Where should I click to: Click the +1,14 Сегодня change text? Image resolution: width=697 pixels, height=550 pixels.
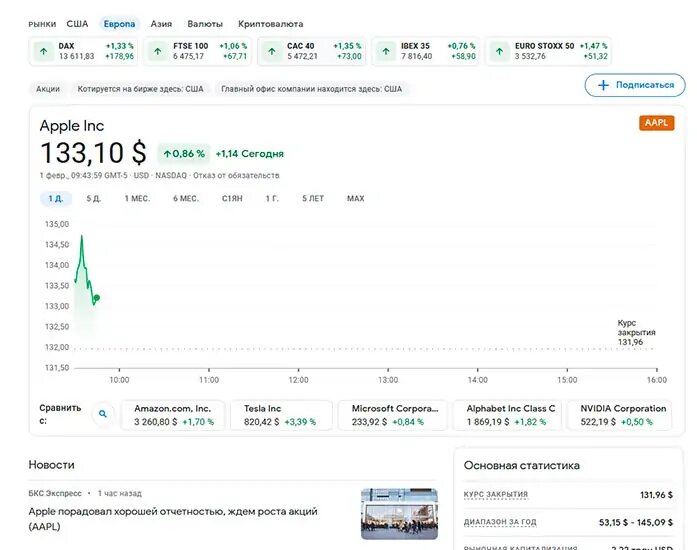pos(249,154)
